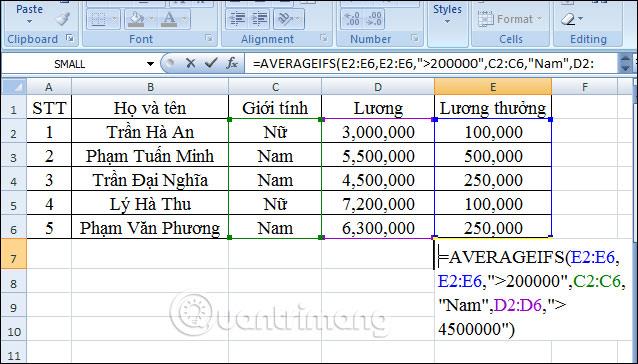Click the cell 'Trần Đại Nghĩa'

click(x=150, y=179)
